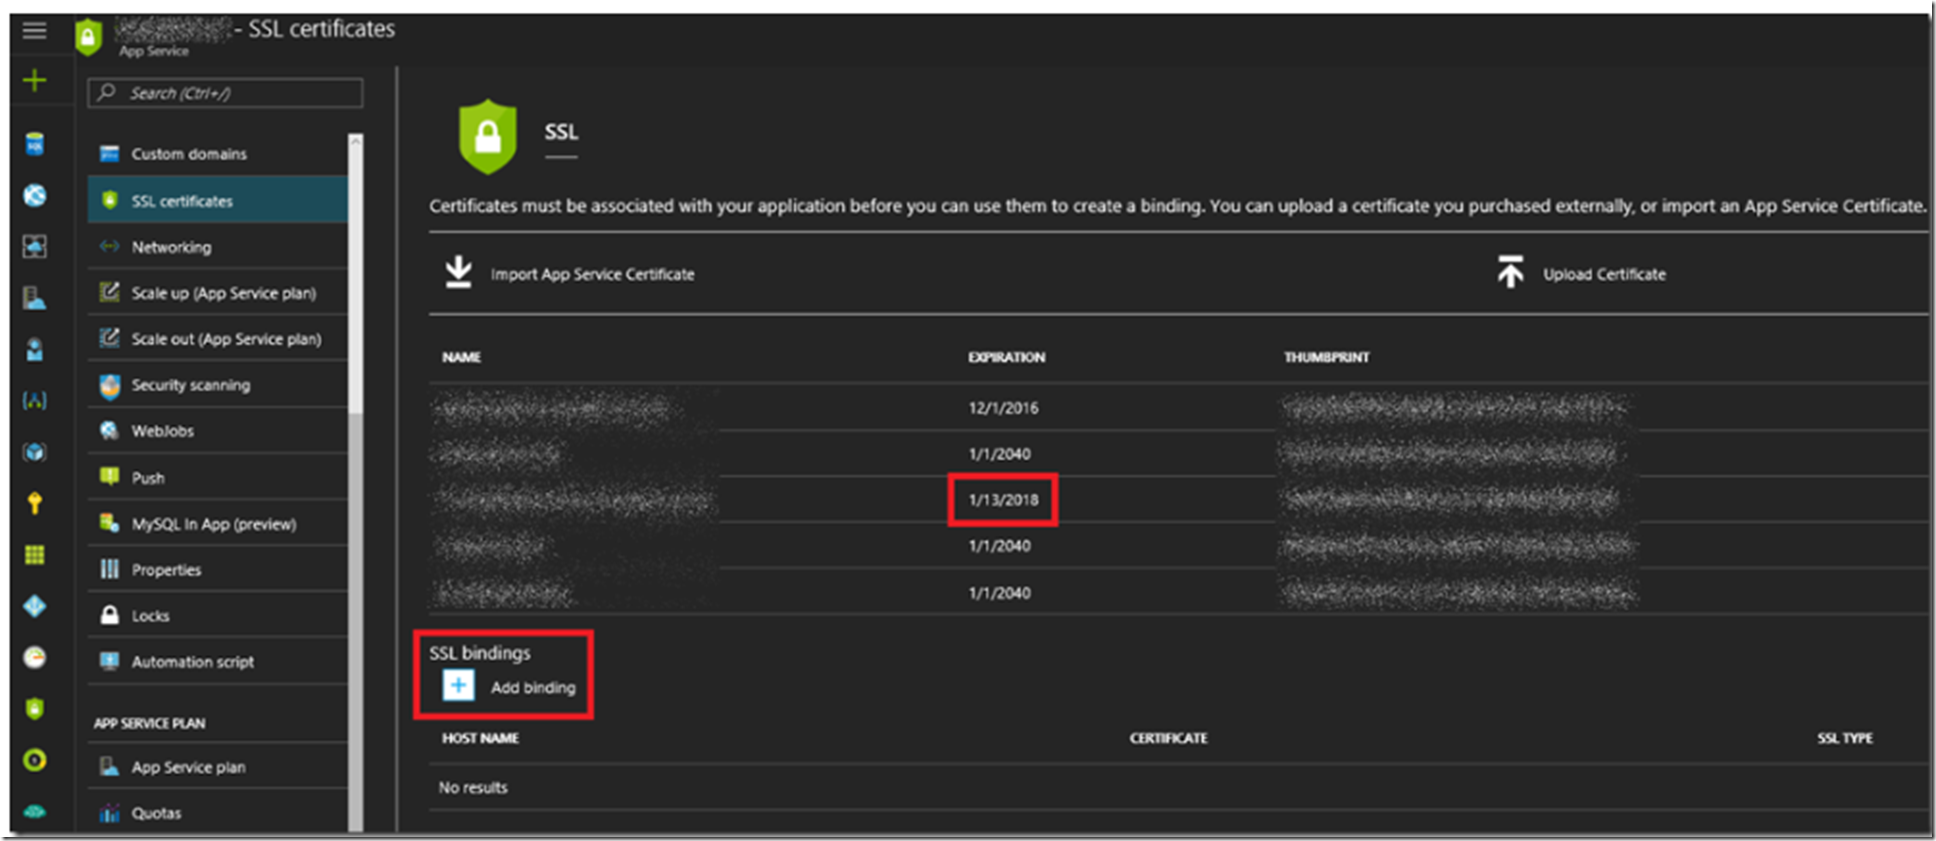This screenshot has height=841, width=1936.
Task: Open Automation script menu item
Action: click(218, 662)
